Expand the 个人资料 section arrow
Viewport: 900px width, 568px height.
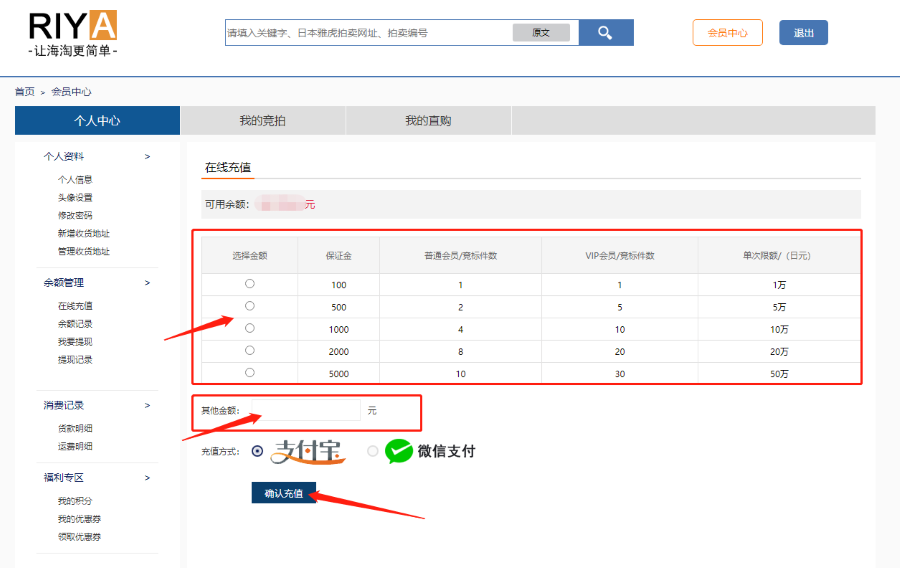(x=147, y=156)
